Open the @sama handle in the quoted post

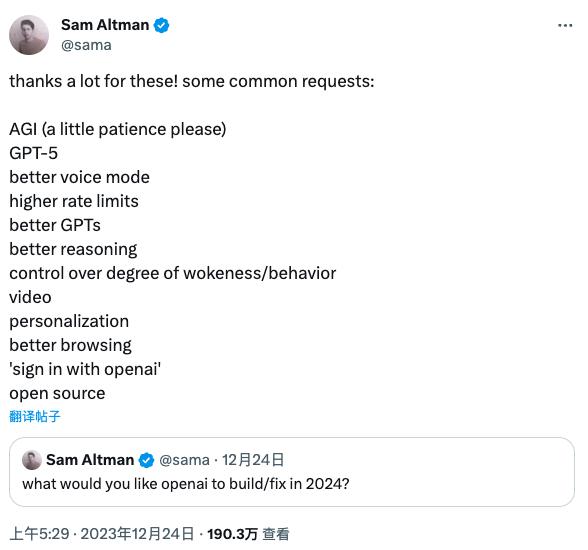[x=184, y=460]
